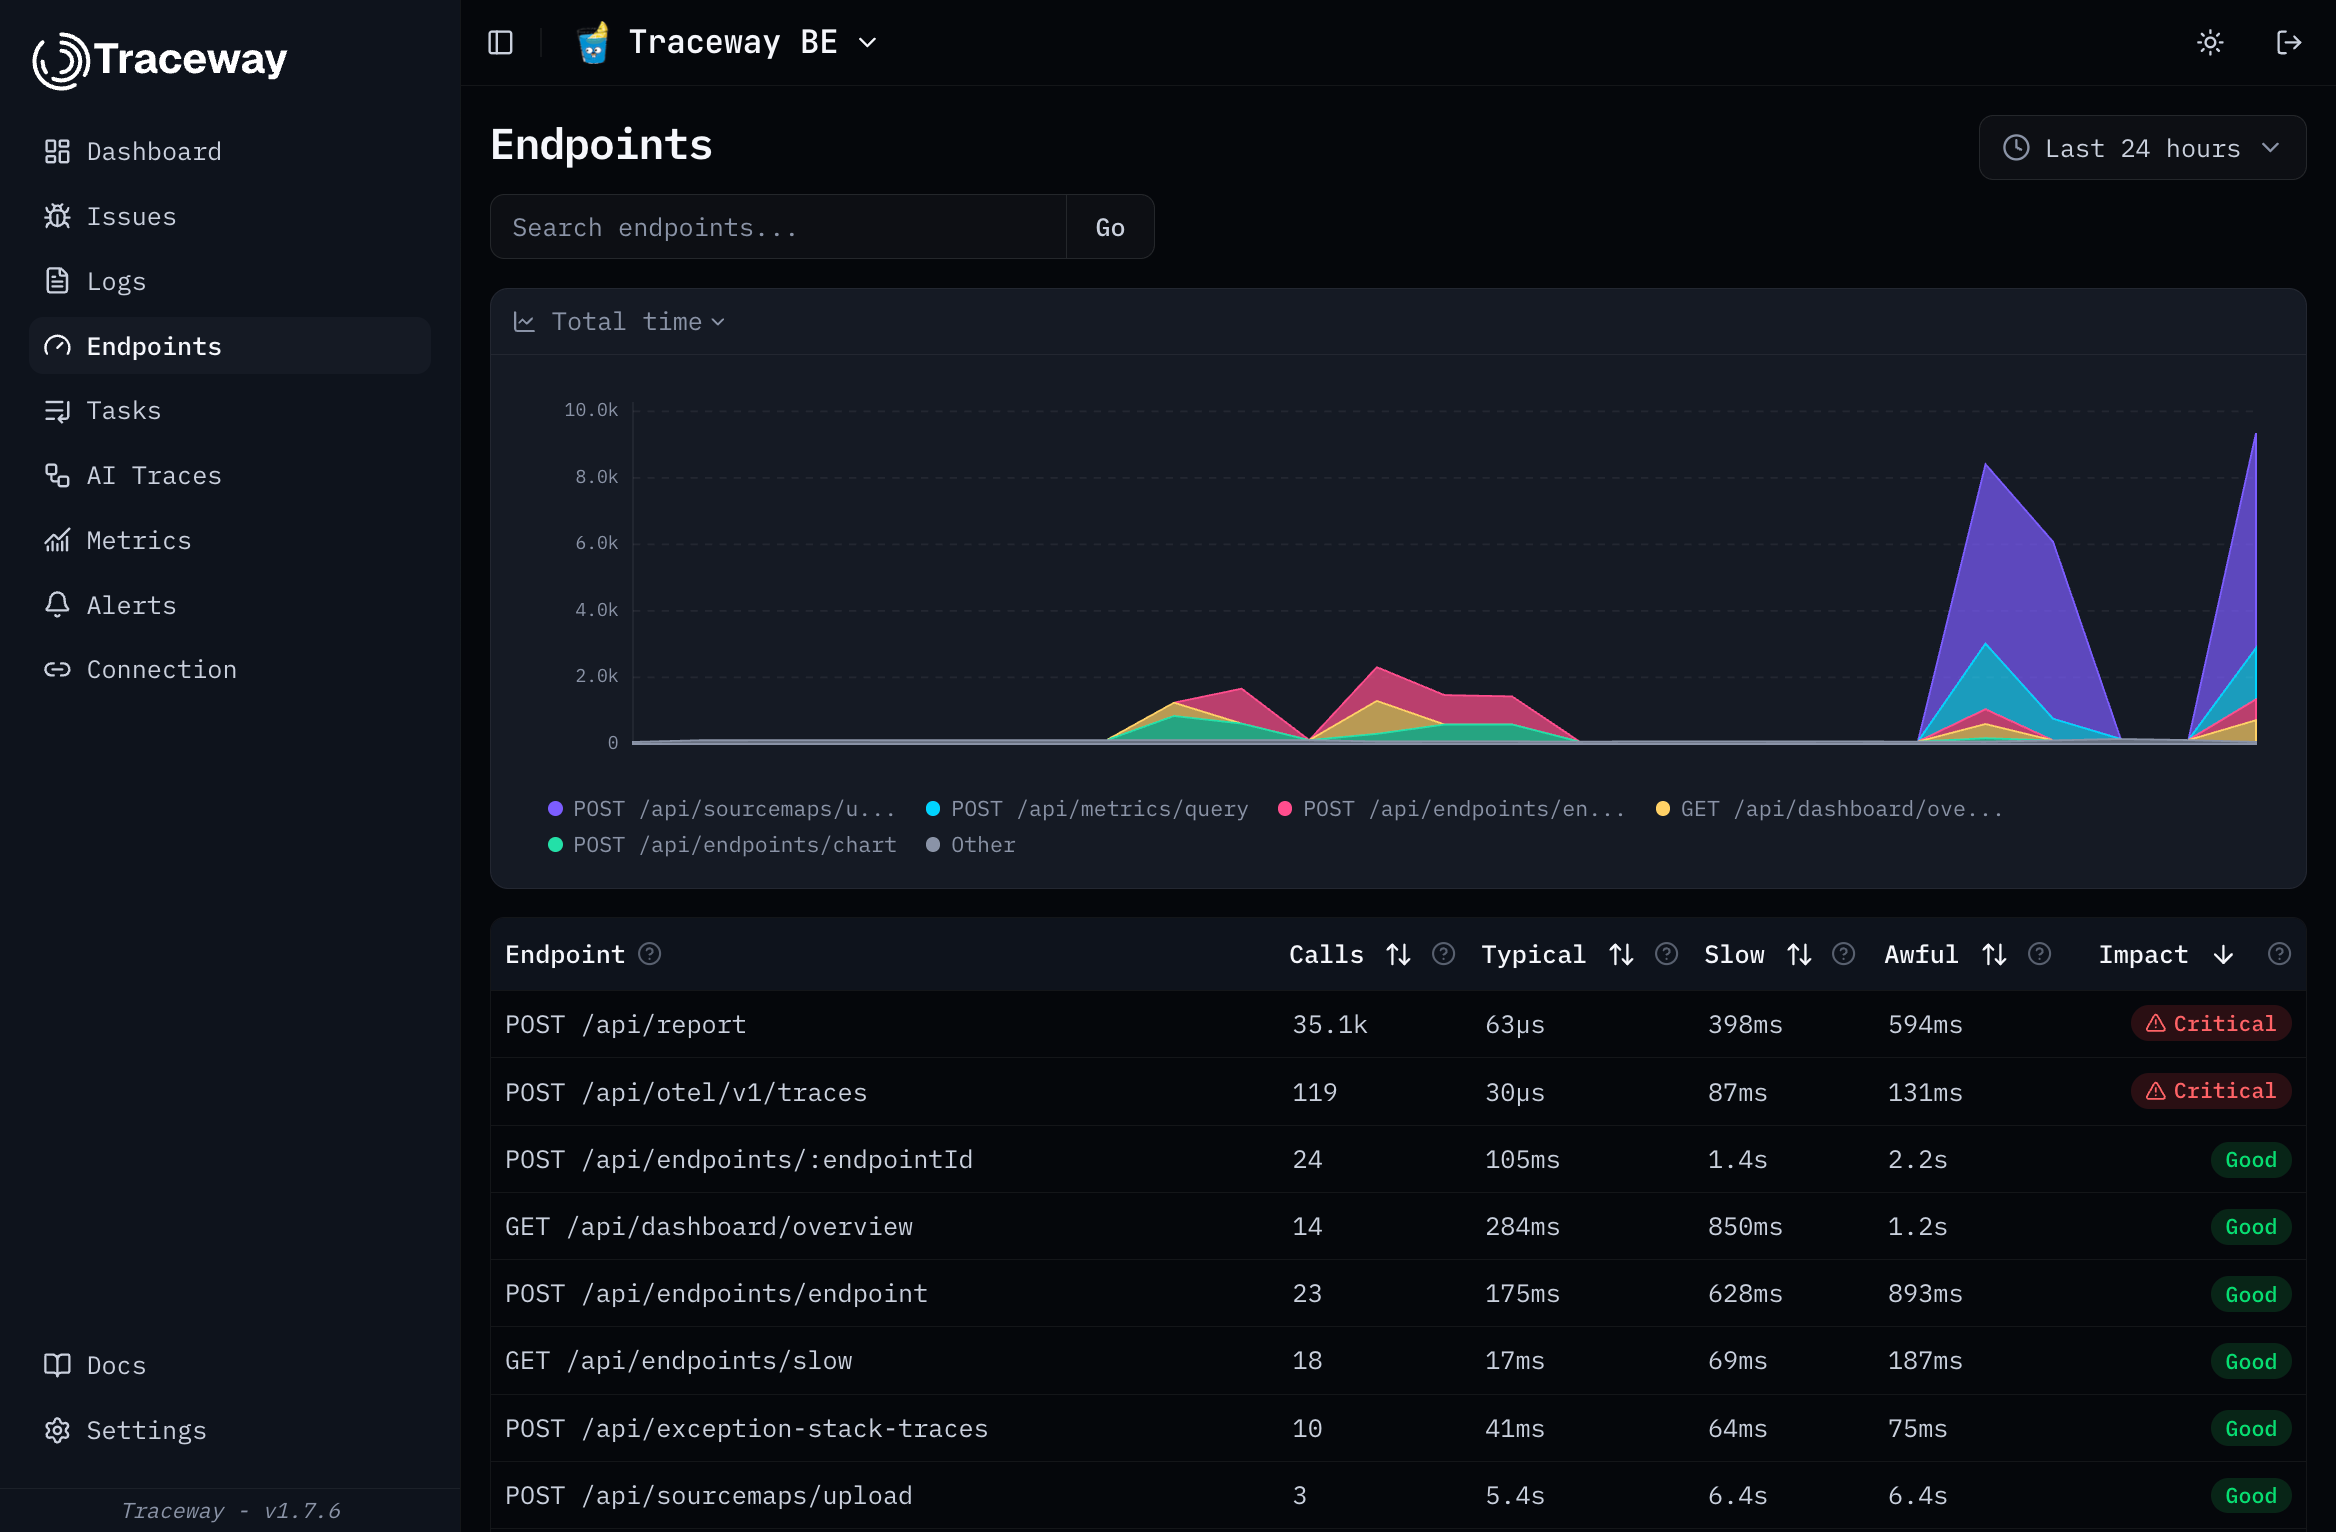
Task: Toggle the Other legend series
Action: (x=971, y=845)
